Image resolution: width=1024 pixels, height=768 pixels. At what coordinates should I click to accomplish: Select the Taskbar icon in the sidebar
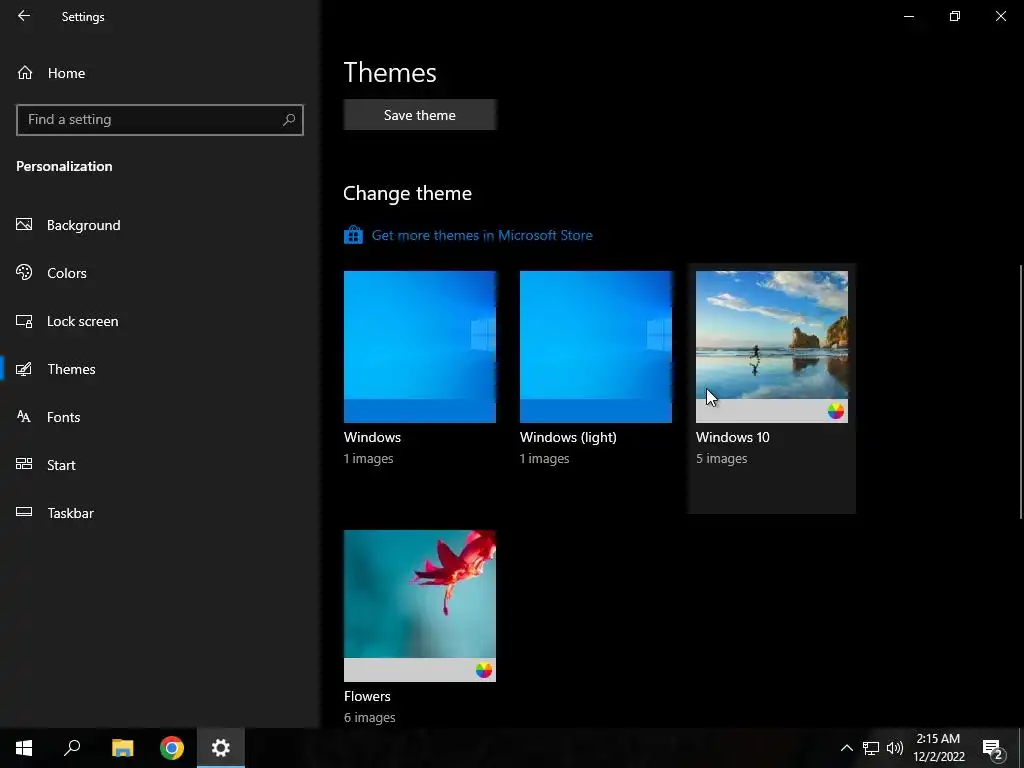(24, 512)
